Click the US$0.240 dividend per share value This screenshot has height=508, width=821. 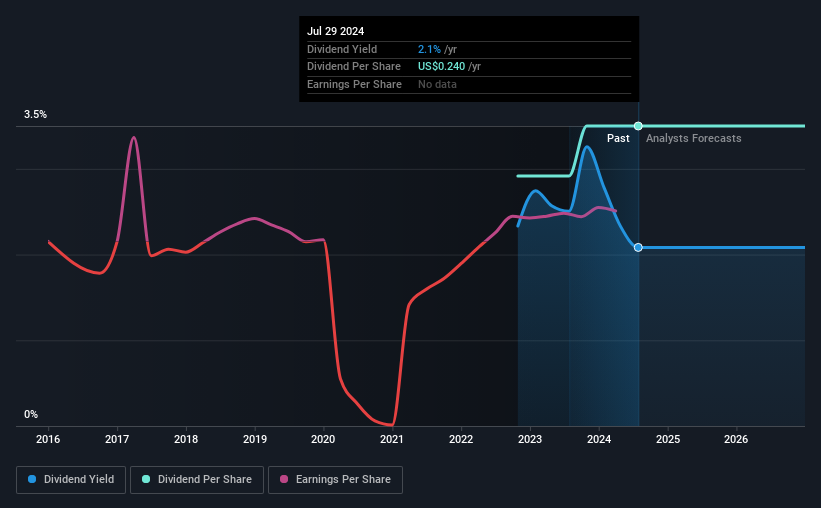tap(441, 67)
